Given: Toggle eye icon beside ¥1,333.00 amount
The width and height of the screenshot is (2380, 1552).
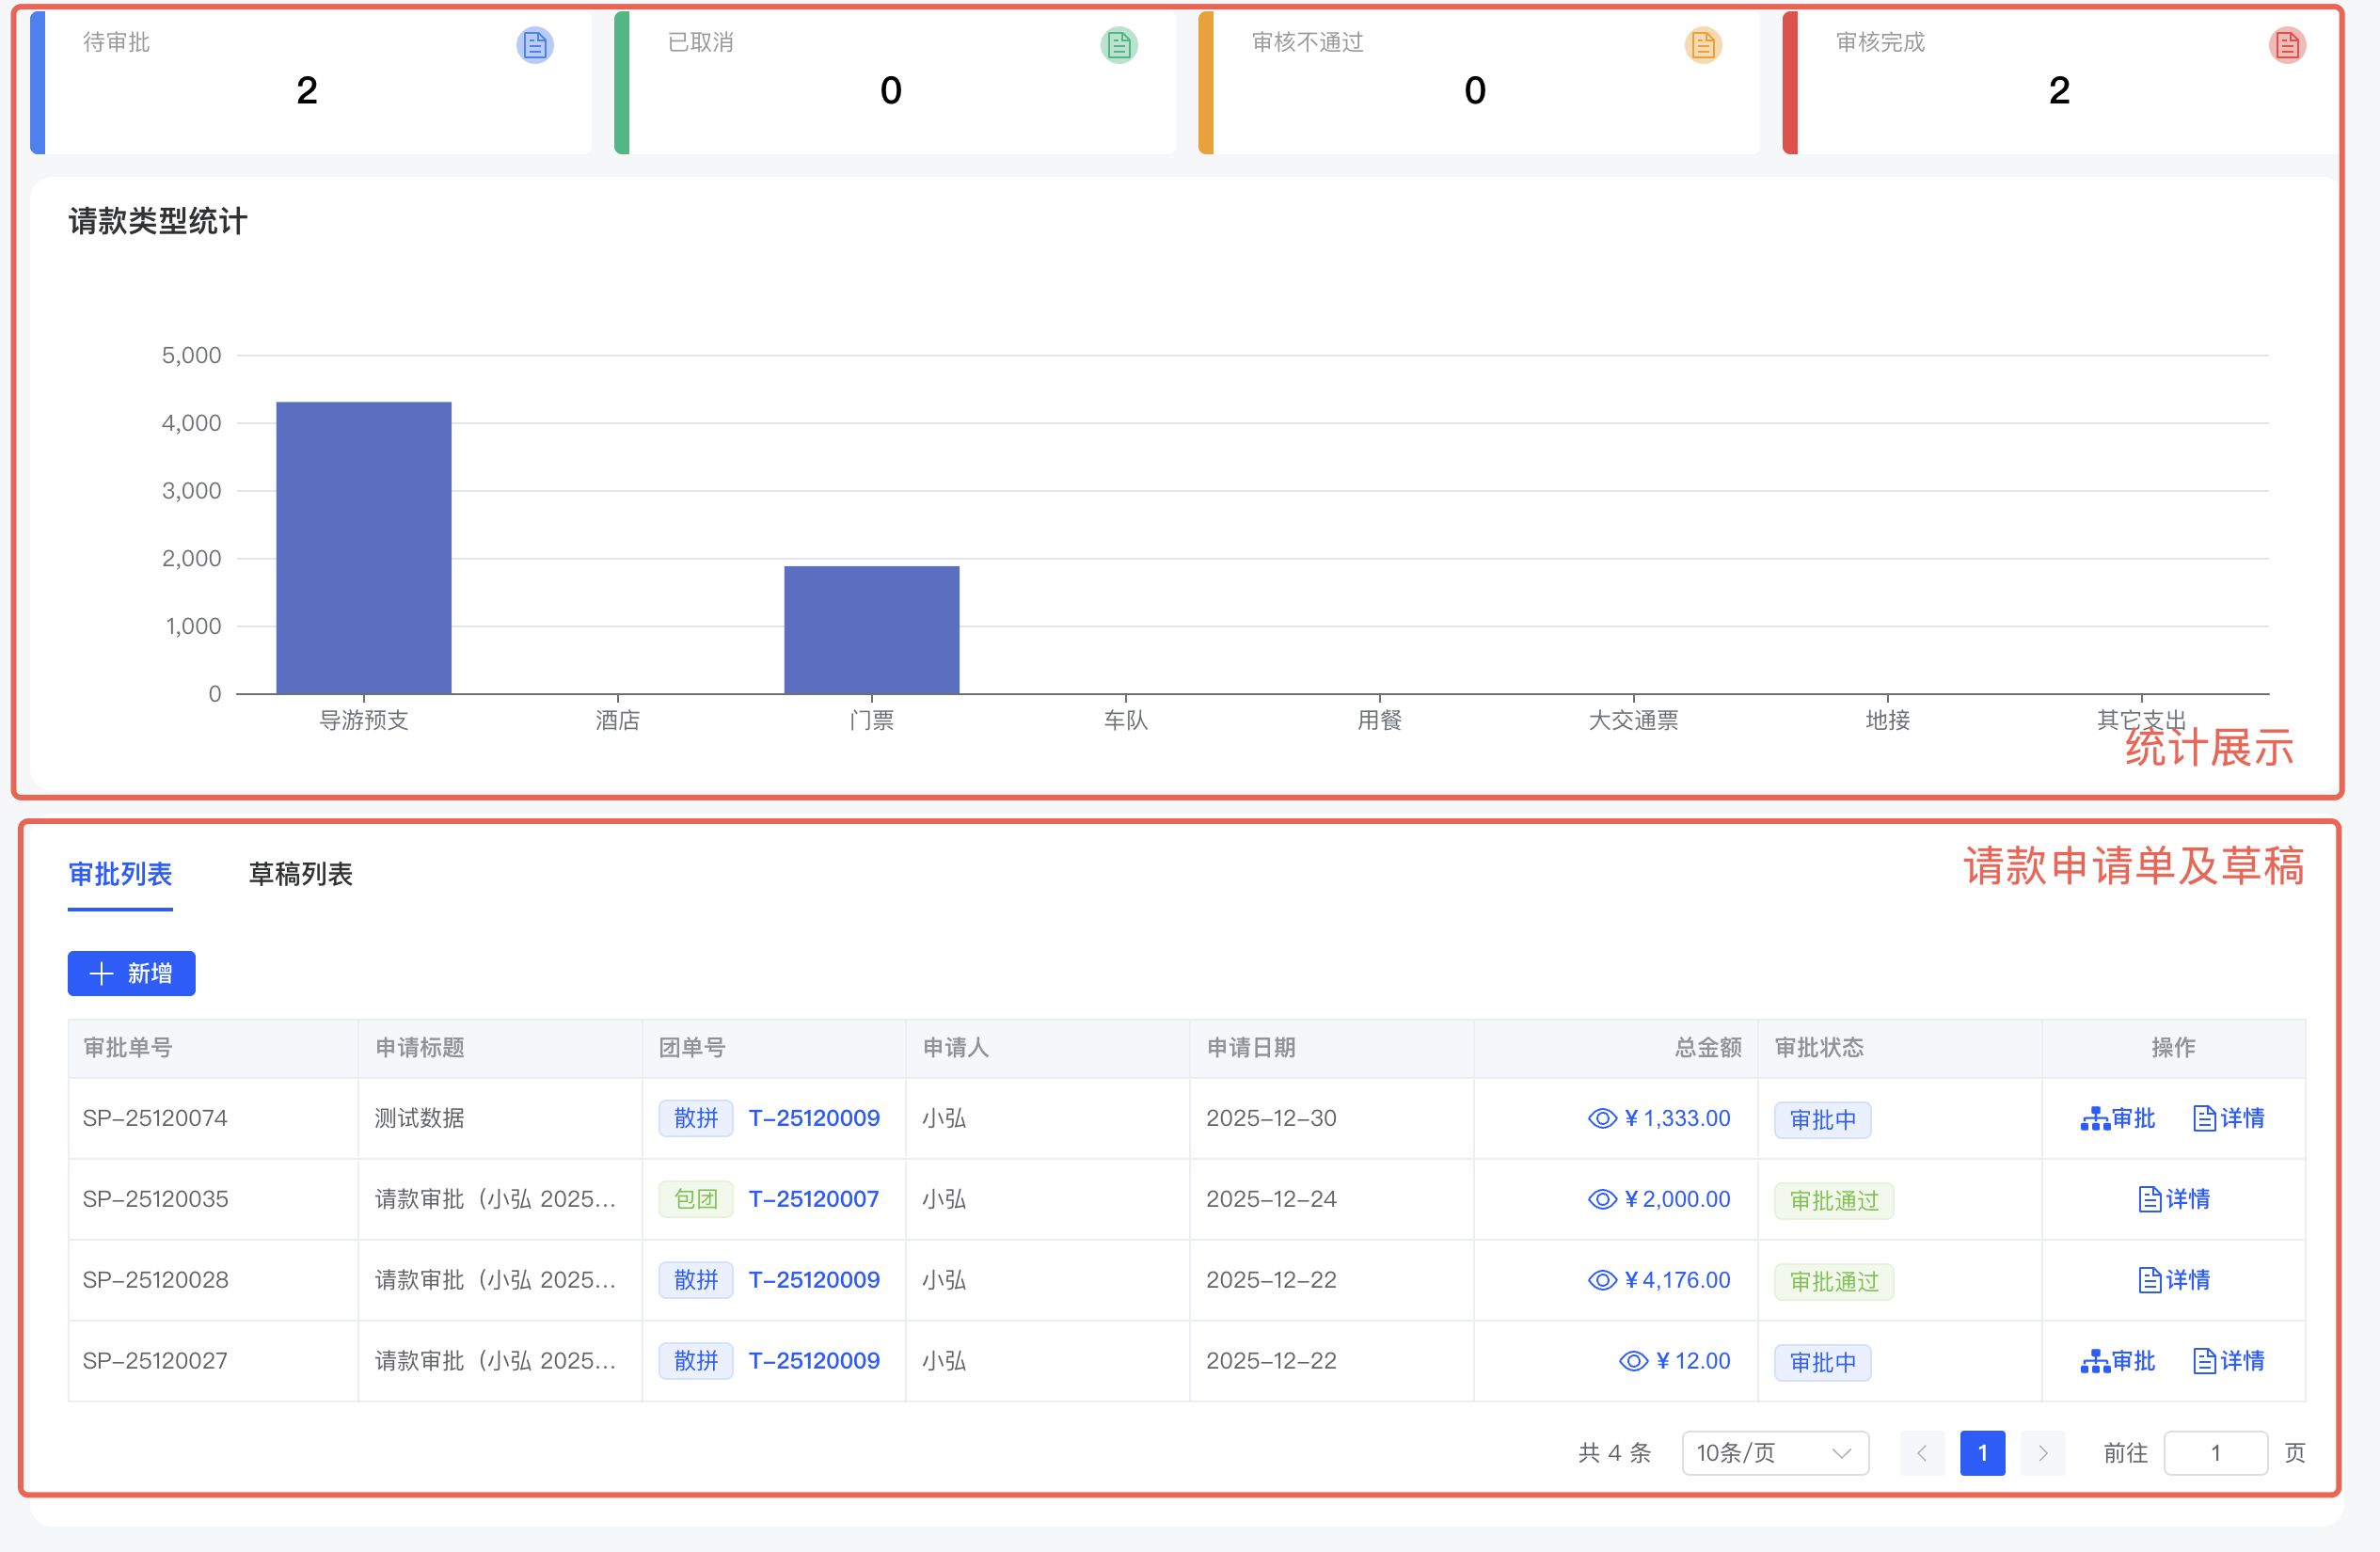Looking at the screenshot, I should (1602, 1118).
